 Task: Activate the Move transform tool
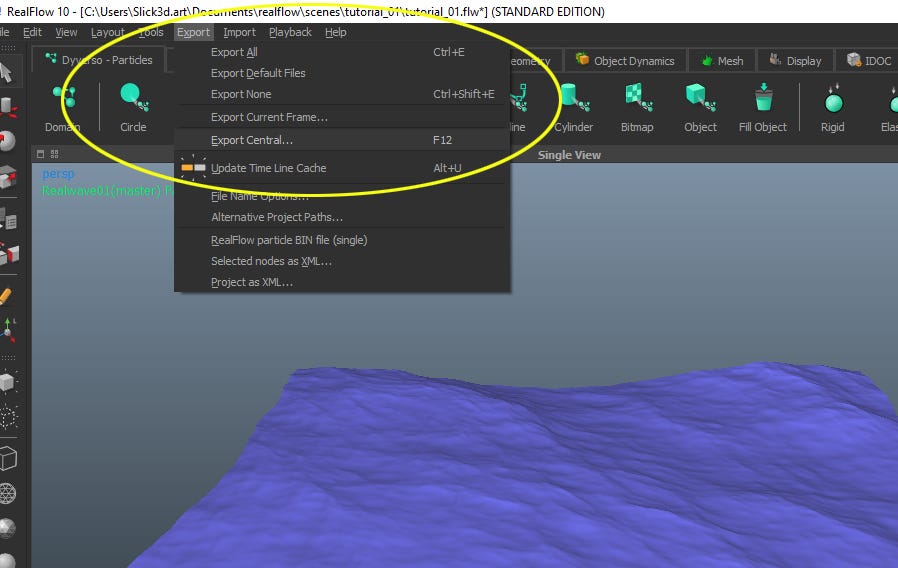(x=7, y=107)
